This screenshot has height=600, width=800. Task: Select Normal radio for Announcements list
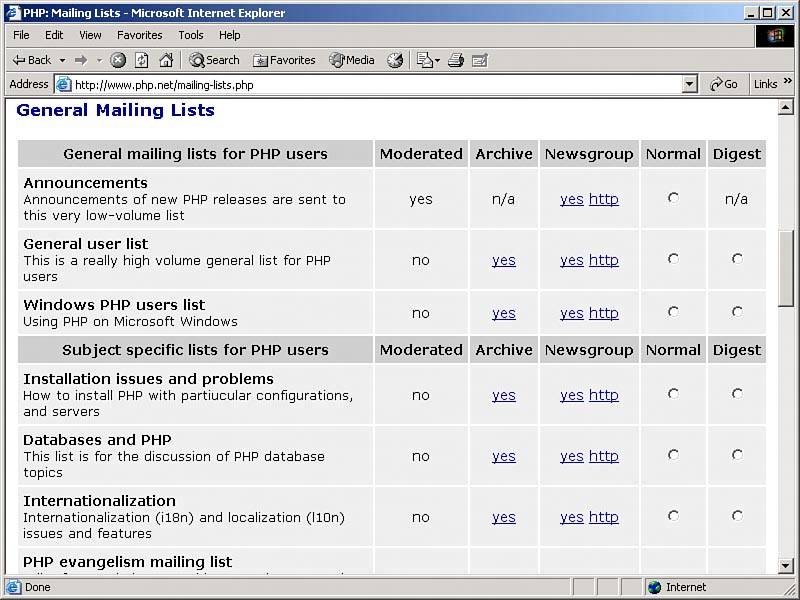click(673, 198)
